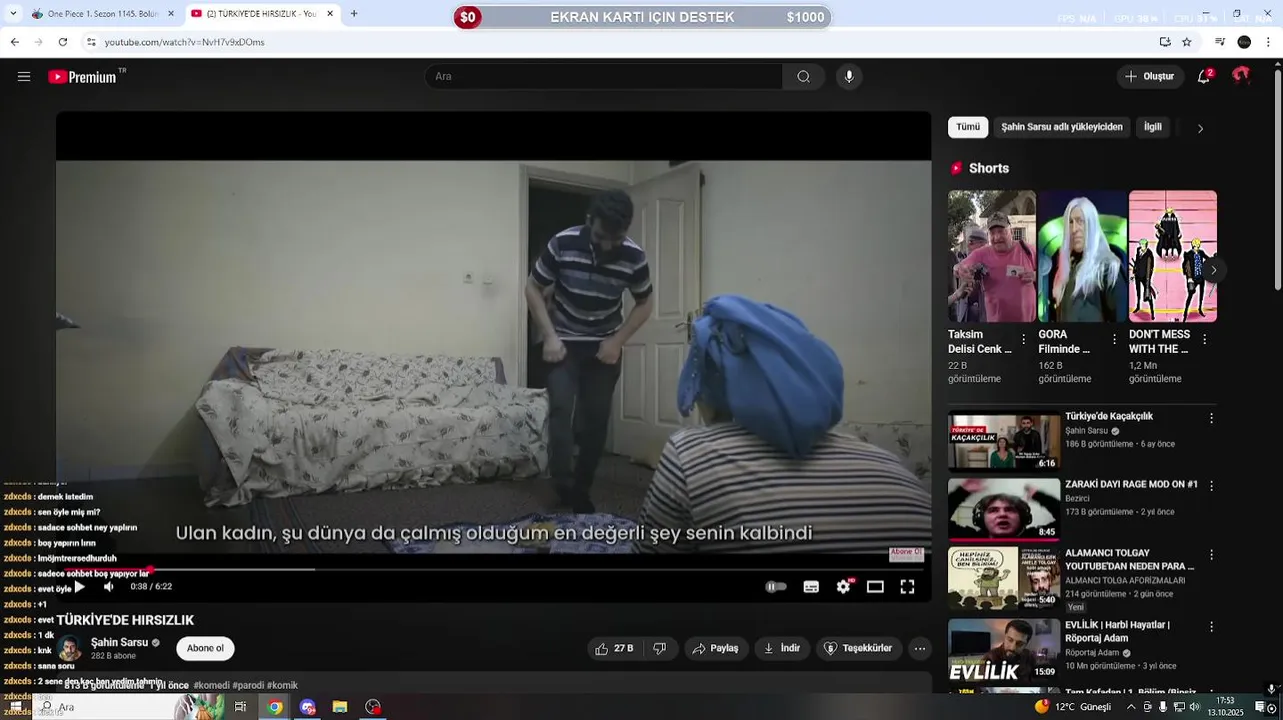Open options for EVLİLİK video
This screenshot has height=720, width=1283.
[1211, 626]
